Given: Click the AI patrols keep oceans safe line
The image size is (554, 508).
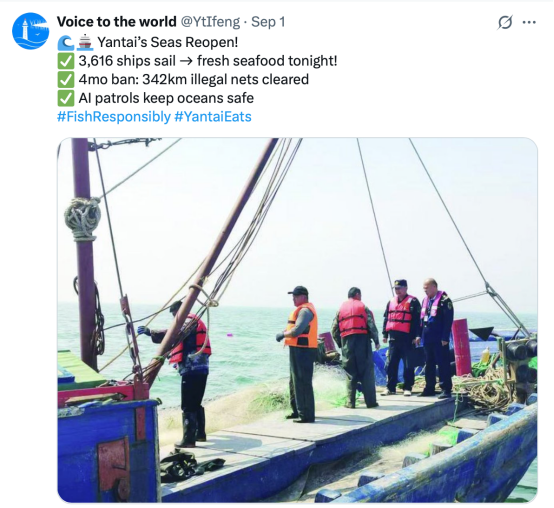Looking at the screenshot, I should (x=166, y=99).
